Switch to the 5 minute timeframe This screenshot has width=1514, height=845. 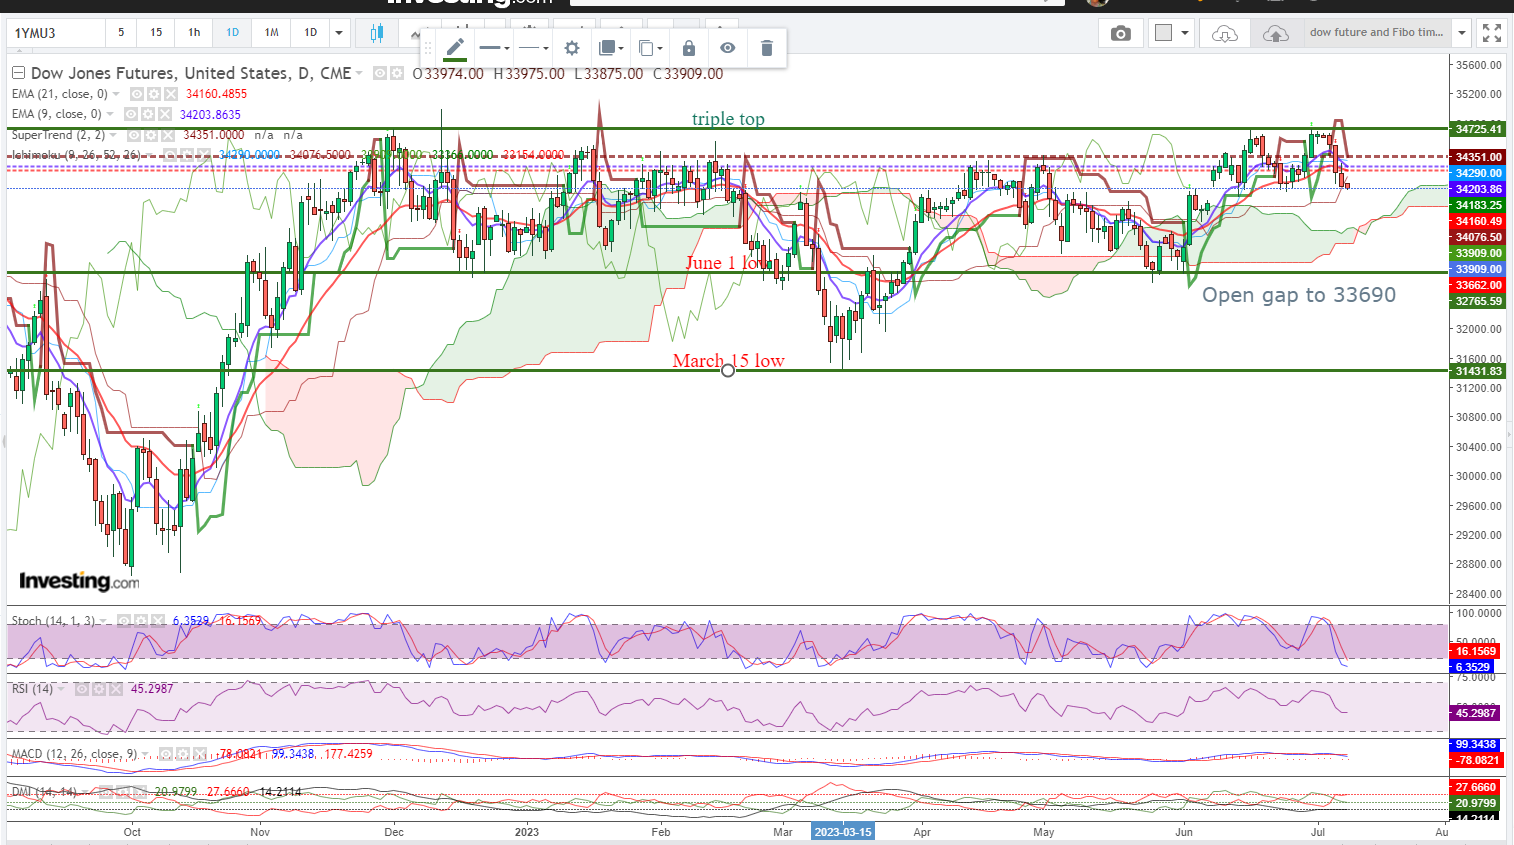click(x=121, y=33)
